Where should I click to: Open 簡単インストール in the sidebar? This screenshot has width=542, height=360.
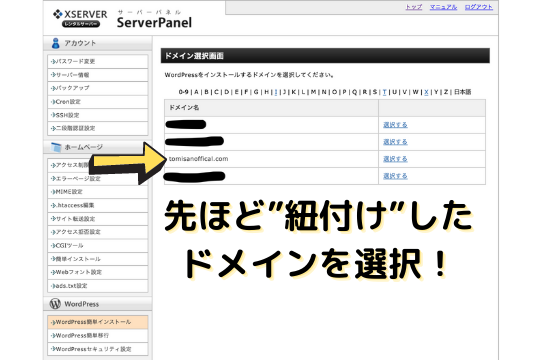[x=97, y=259]
